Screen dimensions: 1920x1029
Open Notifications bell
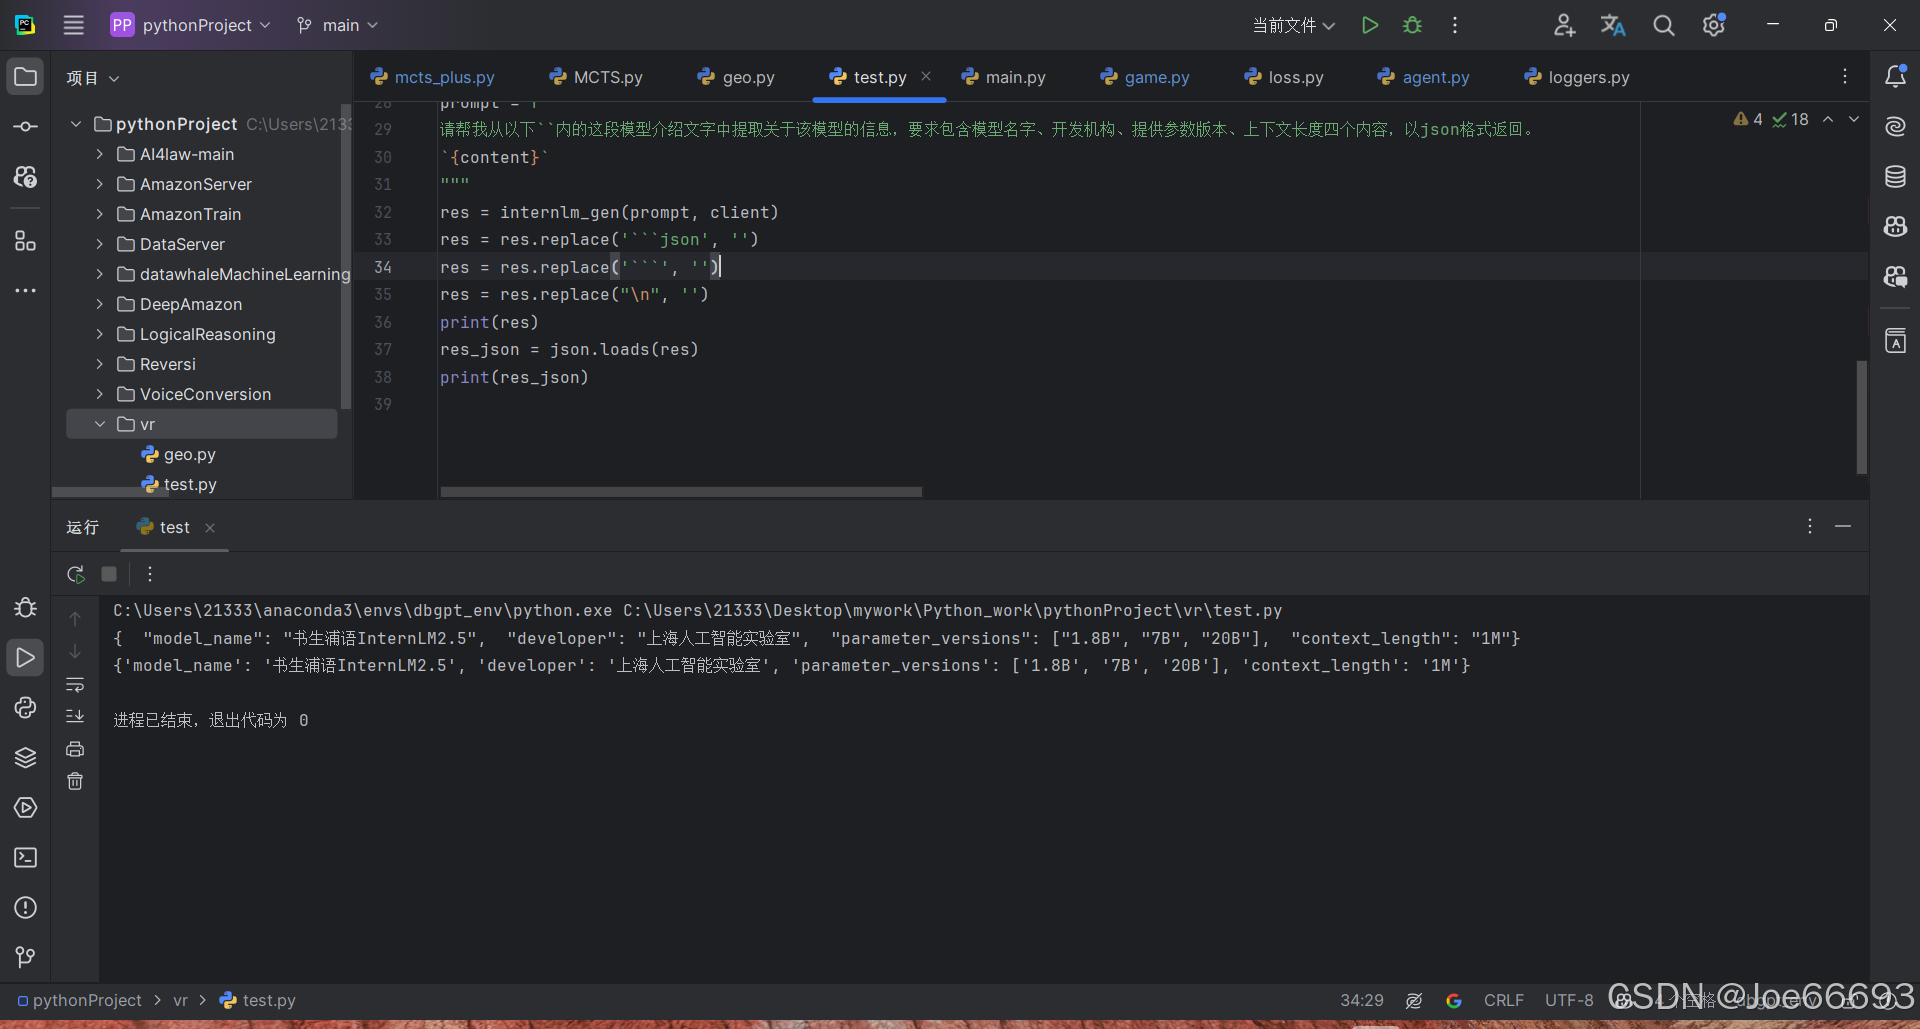click(x=1895, y=77)
